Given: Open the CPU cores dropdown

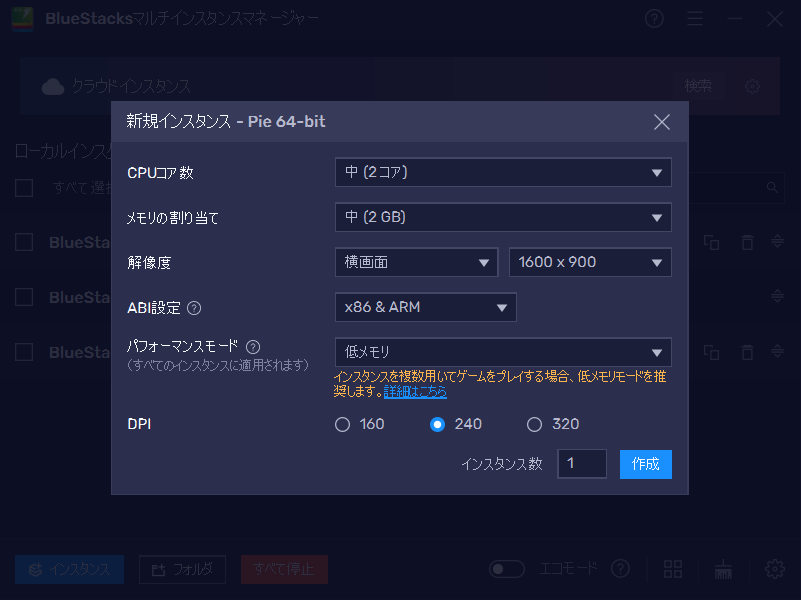Looking at the screenshot, I should click(503, 172).
